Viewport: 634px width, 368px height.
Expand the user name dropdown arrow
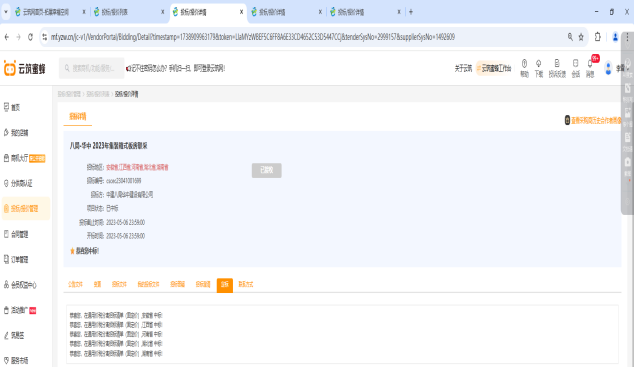point(628,68)
